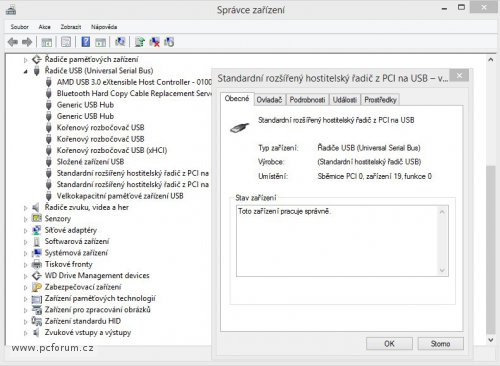
Task: Click the 'Sběrnice PCI 0, zařízení 19, funkce 0' value
Action: (x=375, y=176)
